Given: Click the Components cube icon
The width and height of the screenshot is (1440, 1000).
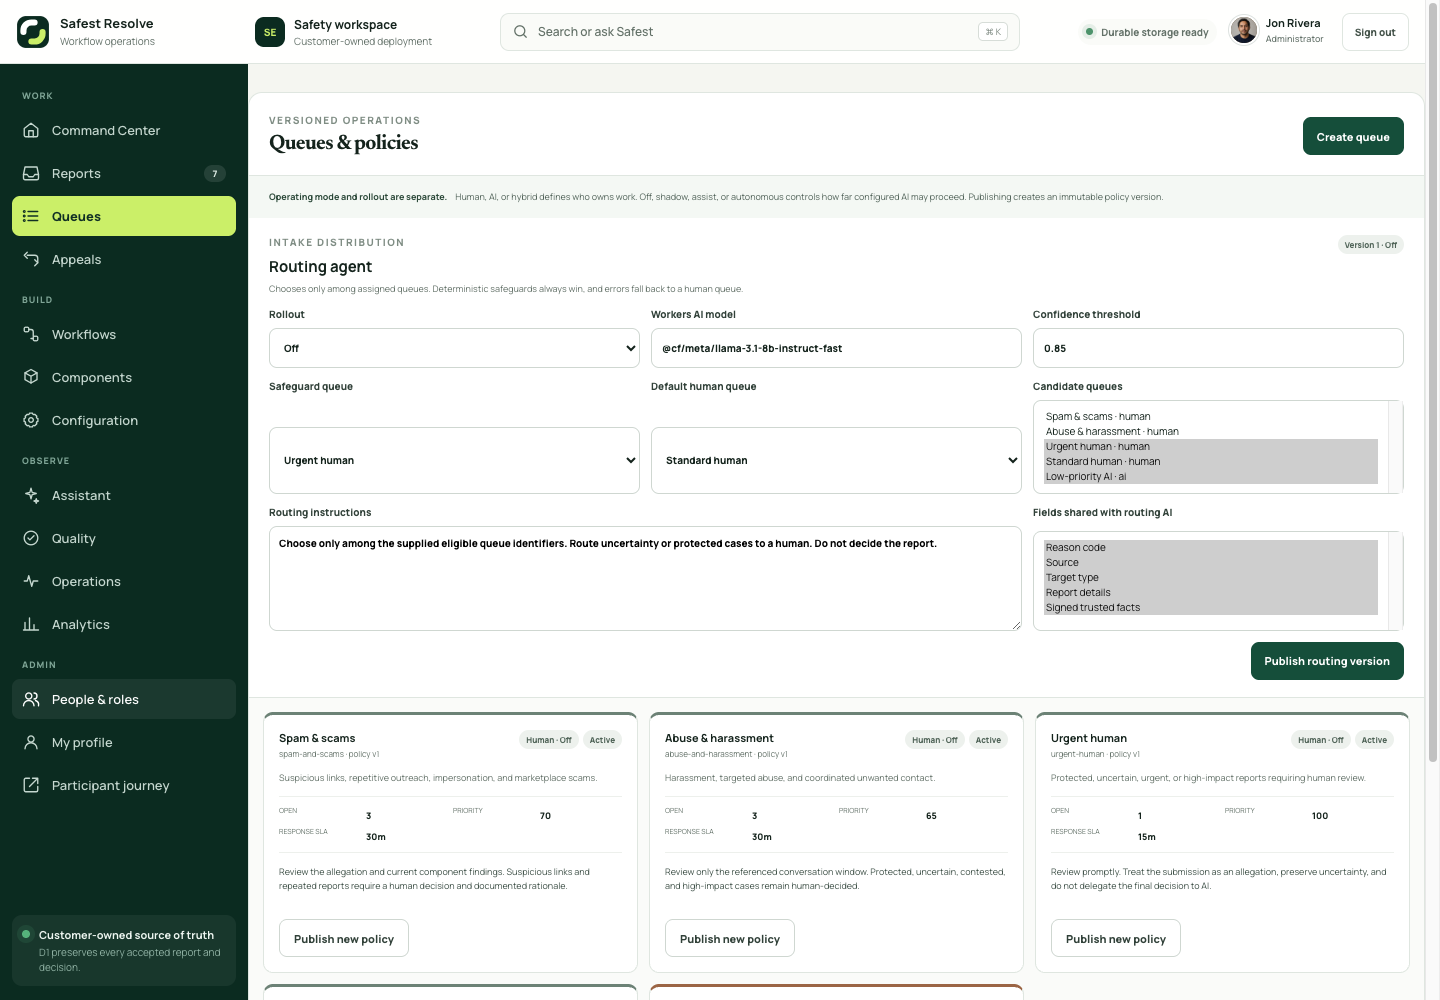Looking at the screenshot, I should (x=31, y=377).
